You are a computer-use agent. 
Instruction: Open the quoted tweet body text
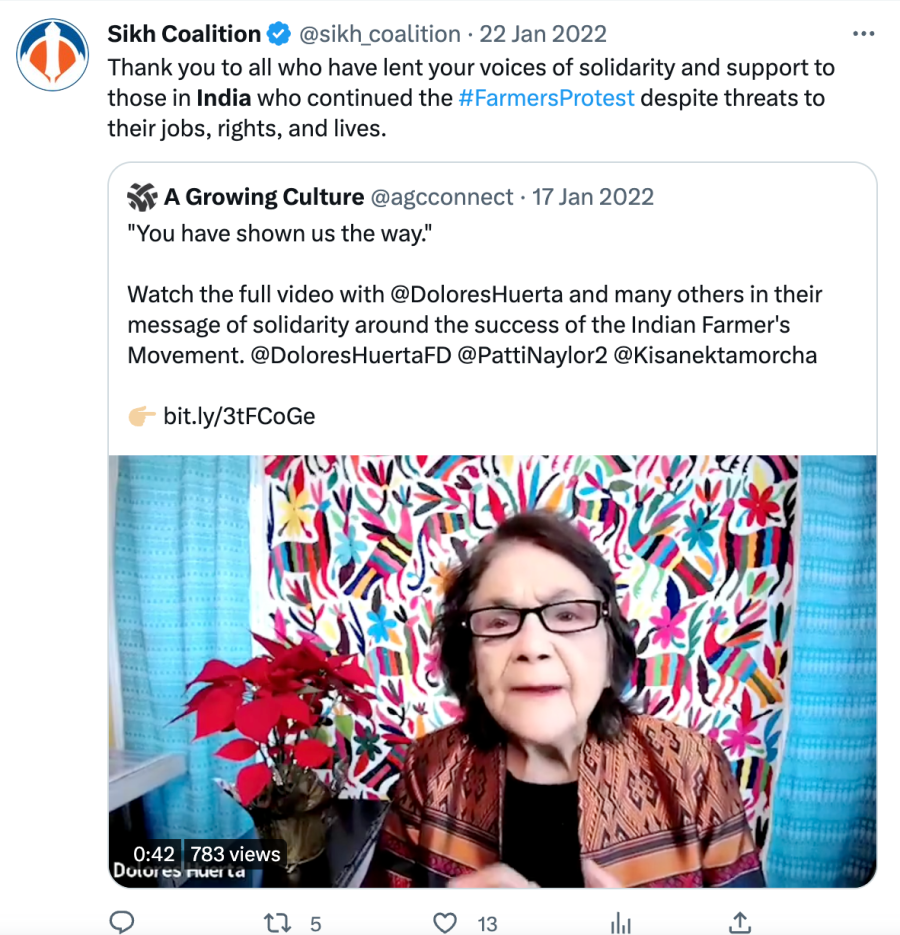tap(470, 325)
